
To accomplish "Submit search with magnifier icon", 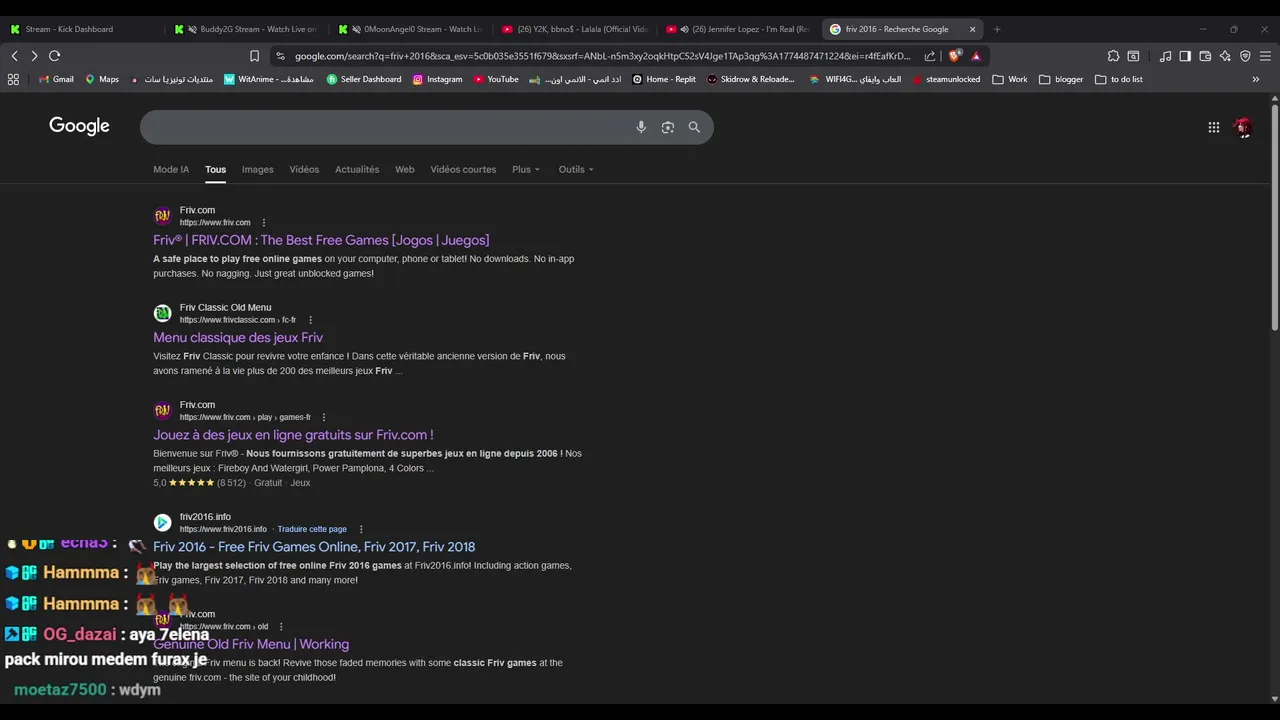I will pos(694,127).
